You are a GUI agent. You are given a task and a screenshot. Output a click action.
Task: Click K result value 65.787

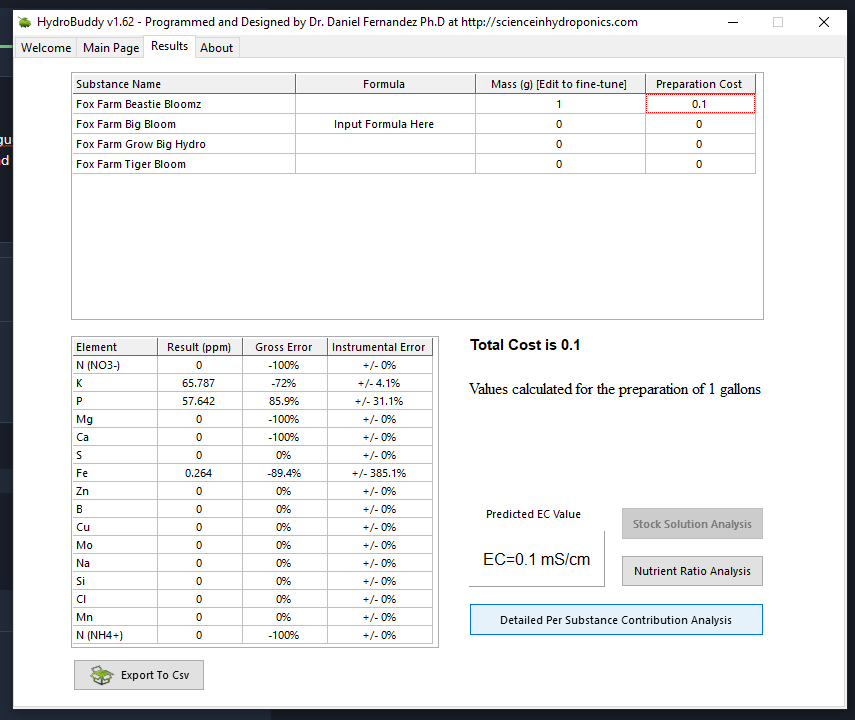(200, 383)
